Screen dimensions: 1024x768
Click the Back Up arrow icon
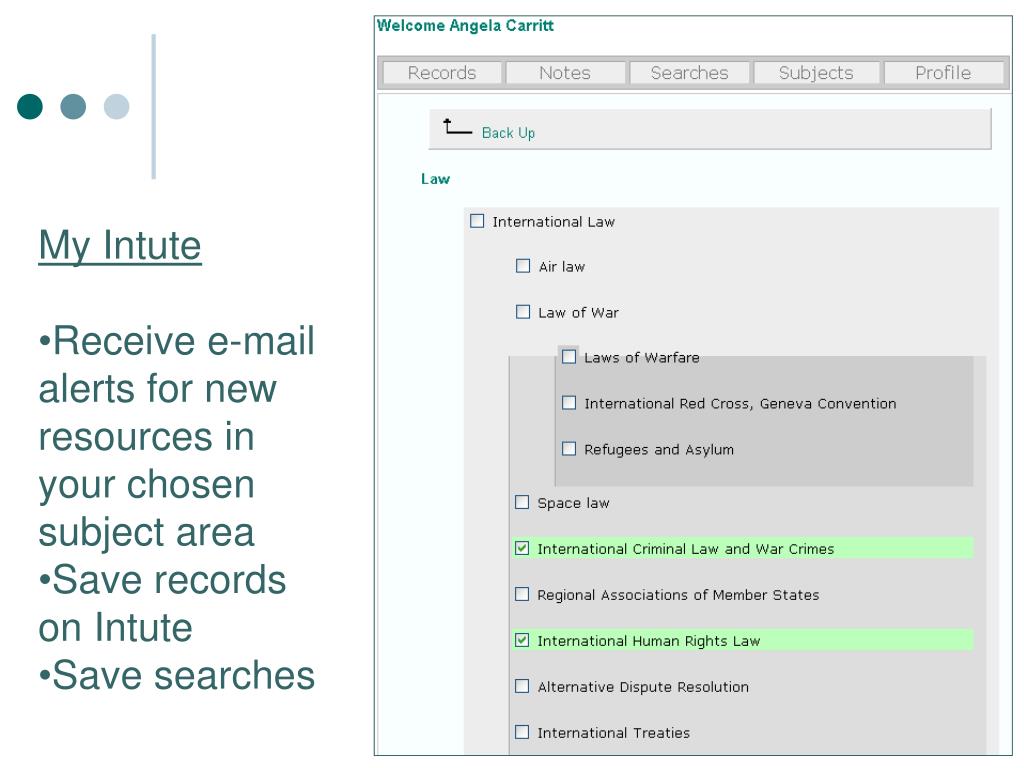pos(456,127)
